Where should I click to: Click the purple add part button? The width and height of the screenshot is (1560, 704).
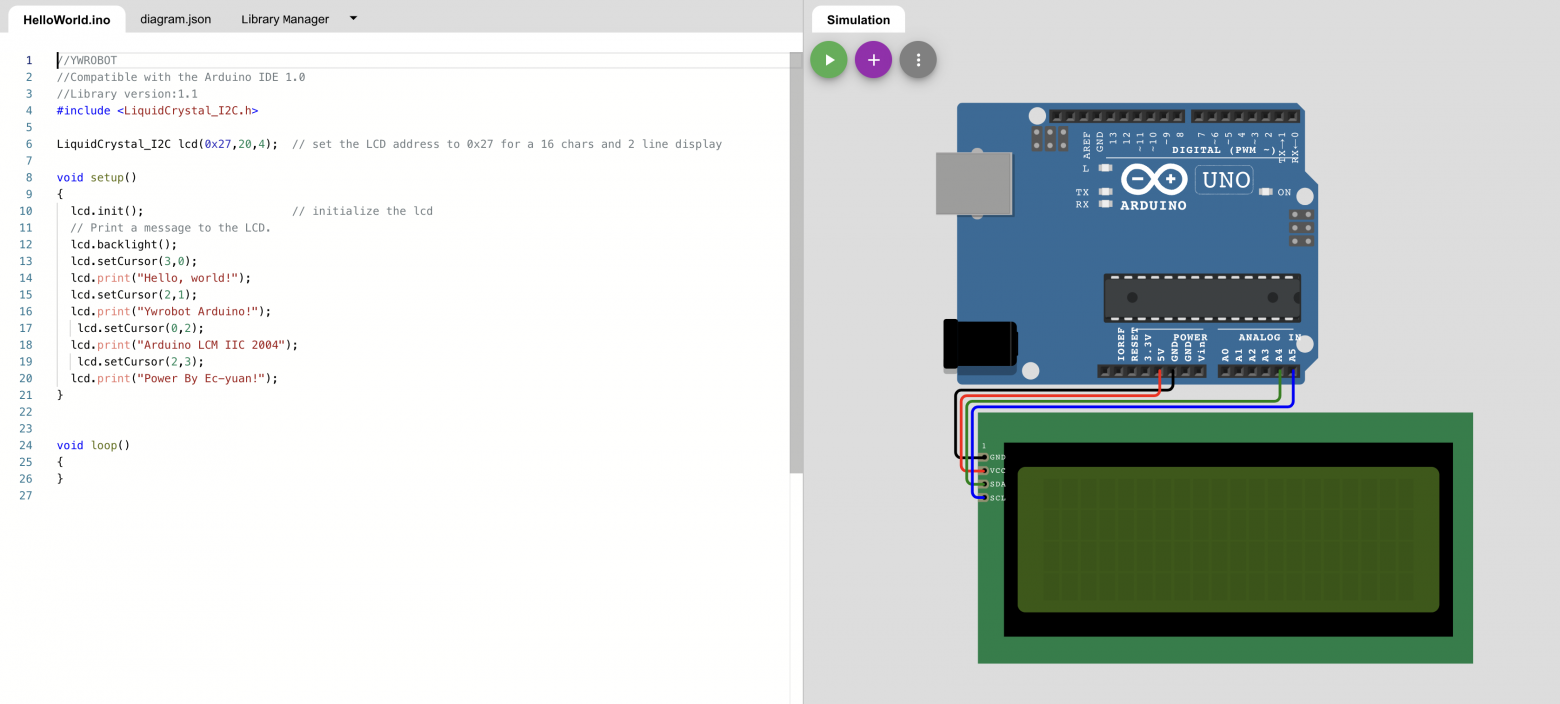pos(873,60)
